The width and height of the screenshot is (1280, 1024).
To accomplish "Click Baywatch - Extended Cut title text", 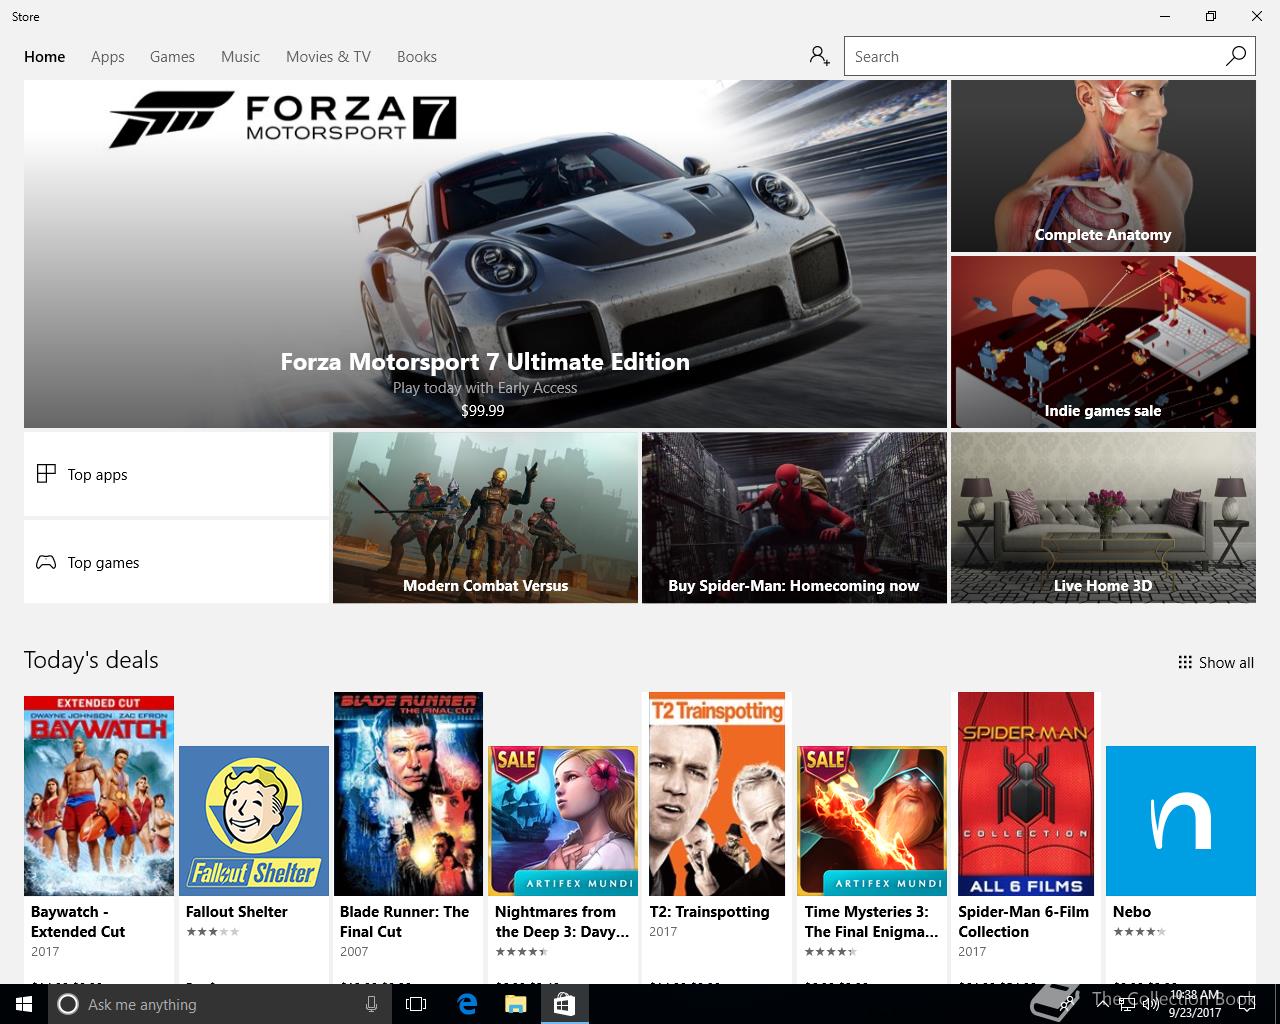I will point(78,921).
